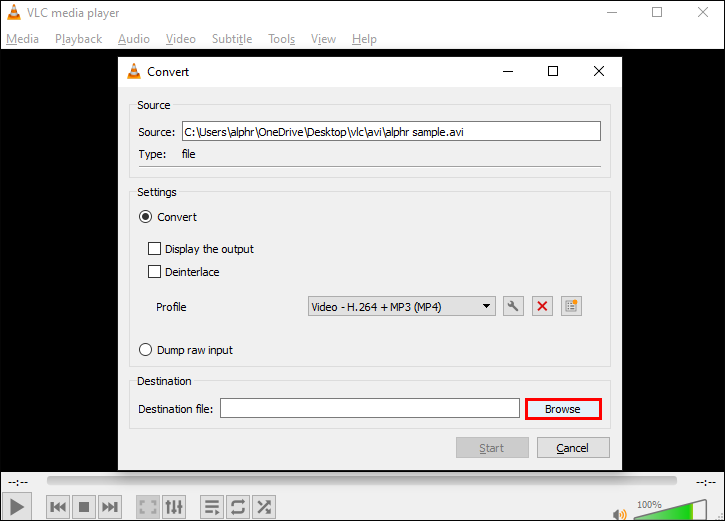725x521 pixels.
Task: Skip to previous media button
Action: pyautogui.click(x=58, y=507)
